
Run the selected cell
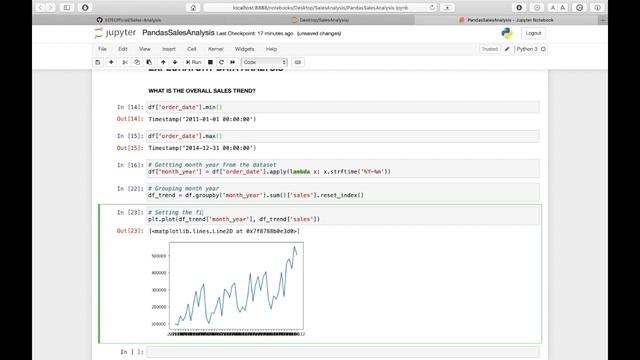[x=193, y=62]
